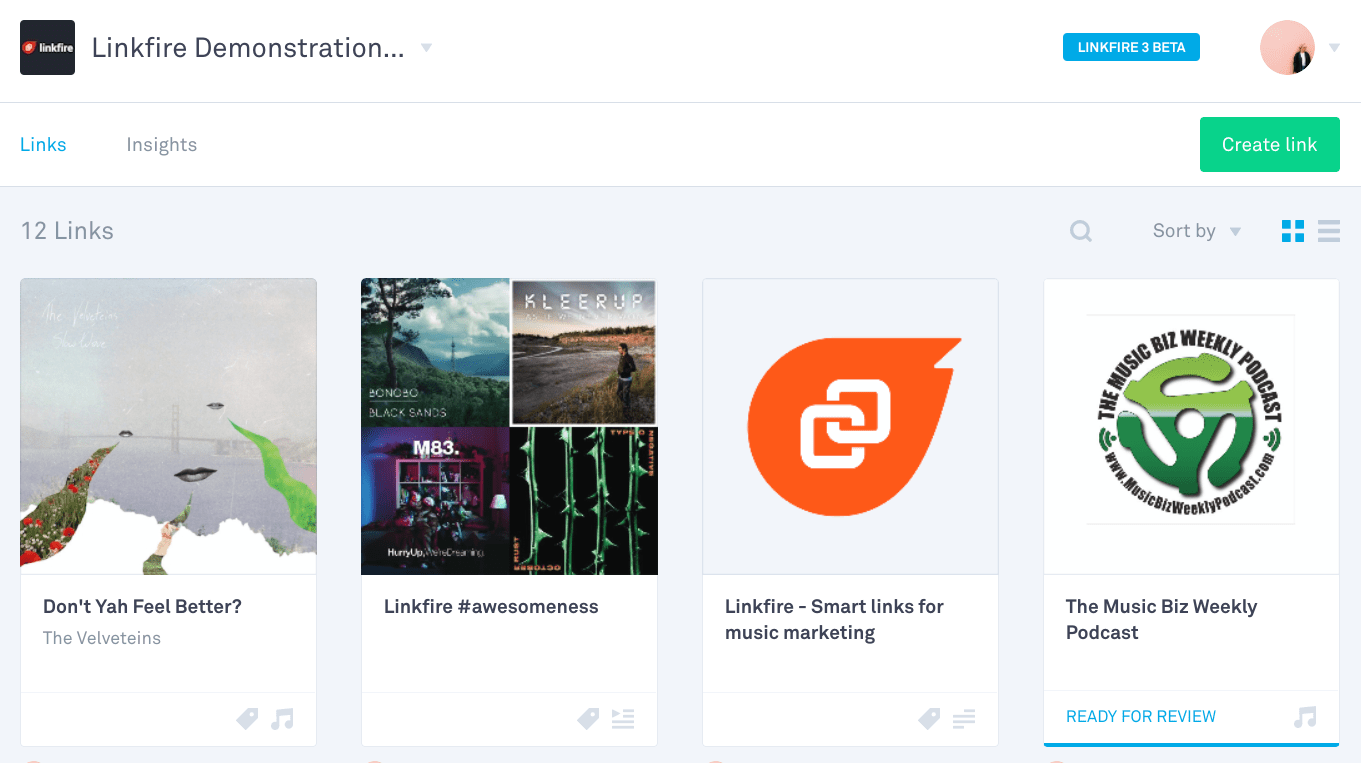Click the text lines icon on Smart links card
Viewport: 1361px width, 763px height.
click(964, 718)
